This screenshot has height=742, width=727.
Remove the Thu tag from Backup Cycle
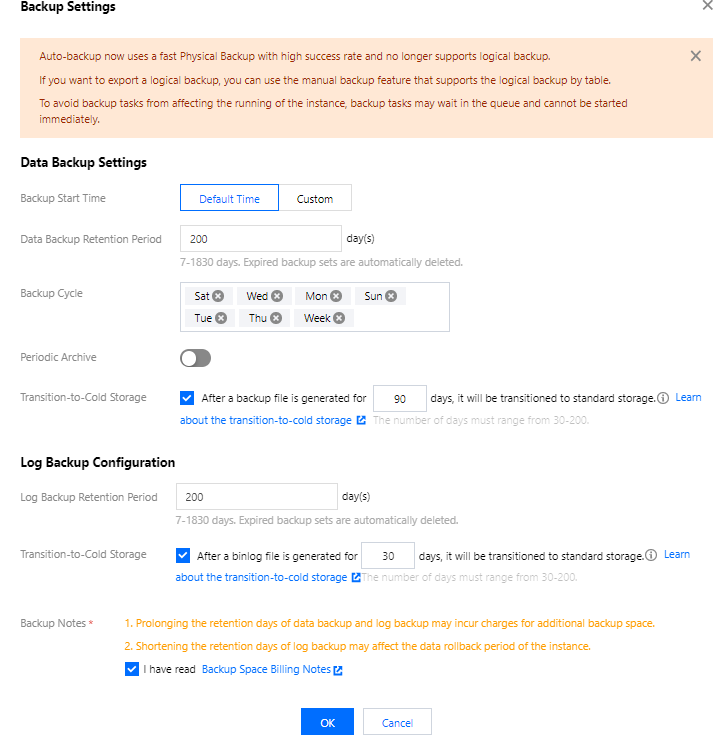pos(275,318)
